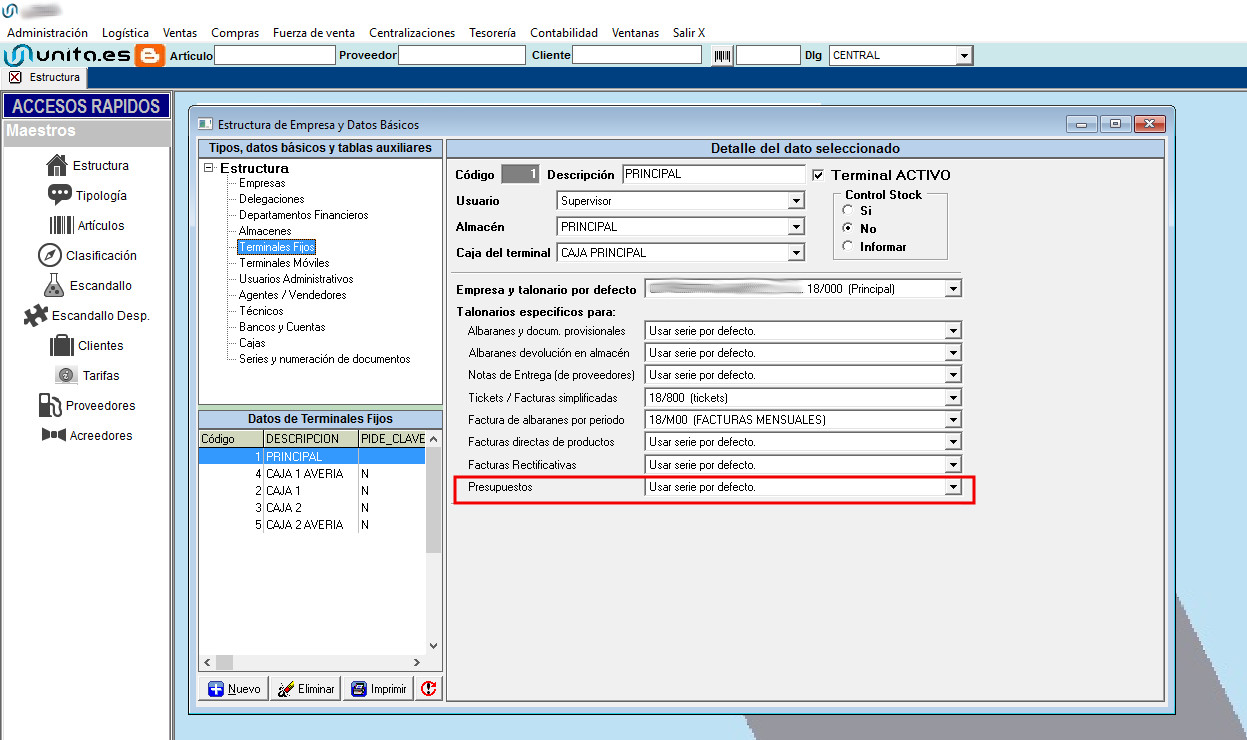Click the Imprimir button
The image size is (1247, 740).
[x=379, y=689]
